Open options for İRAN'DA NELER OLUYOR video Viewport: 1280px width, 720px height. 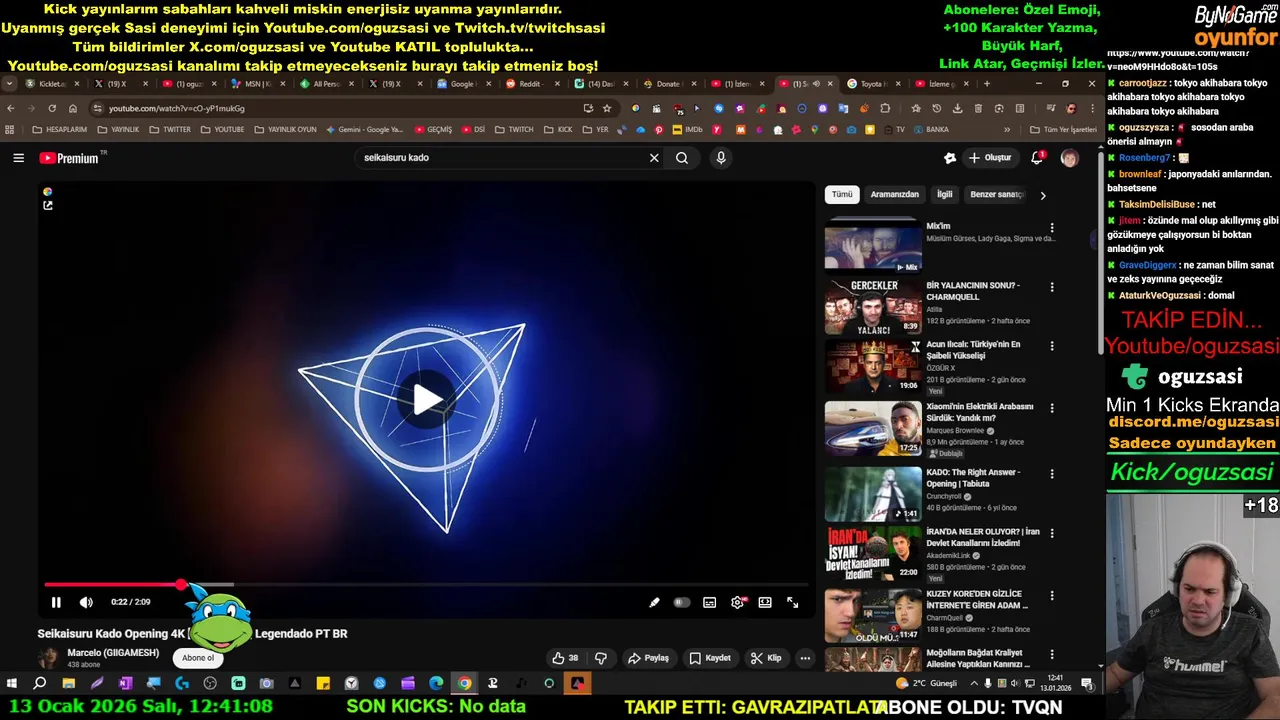[x=1051, y=534]
